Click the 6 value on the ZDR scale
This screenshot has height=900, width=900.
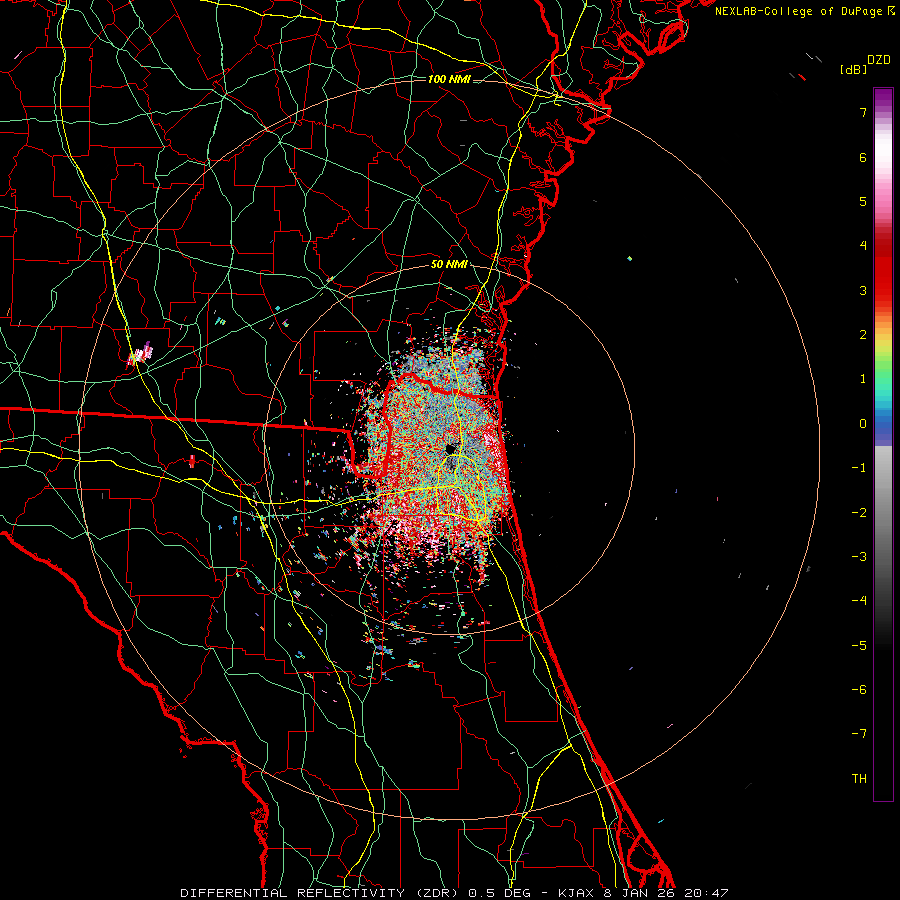[x=863, y=157]
